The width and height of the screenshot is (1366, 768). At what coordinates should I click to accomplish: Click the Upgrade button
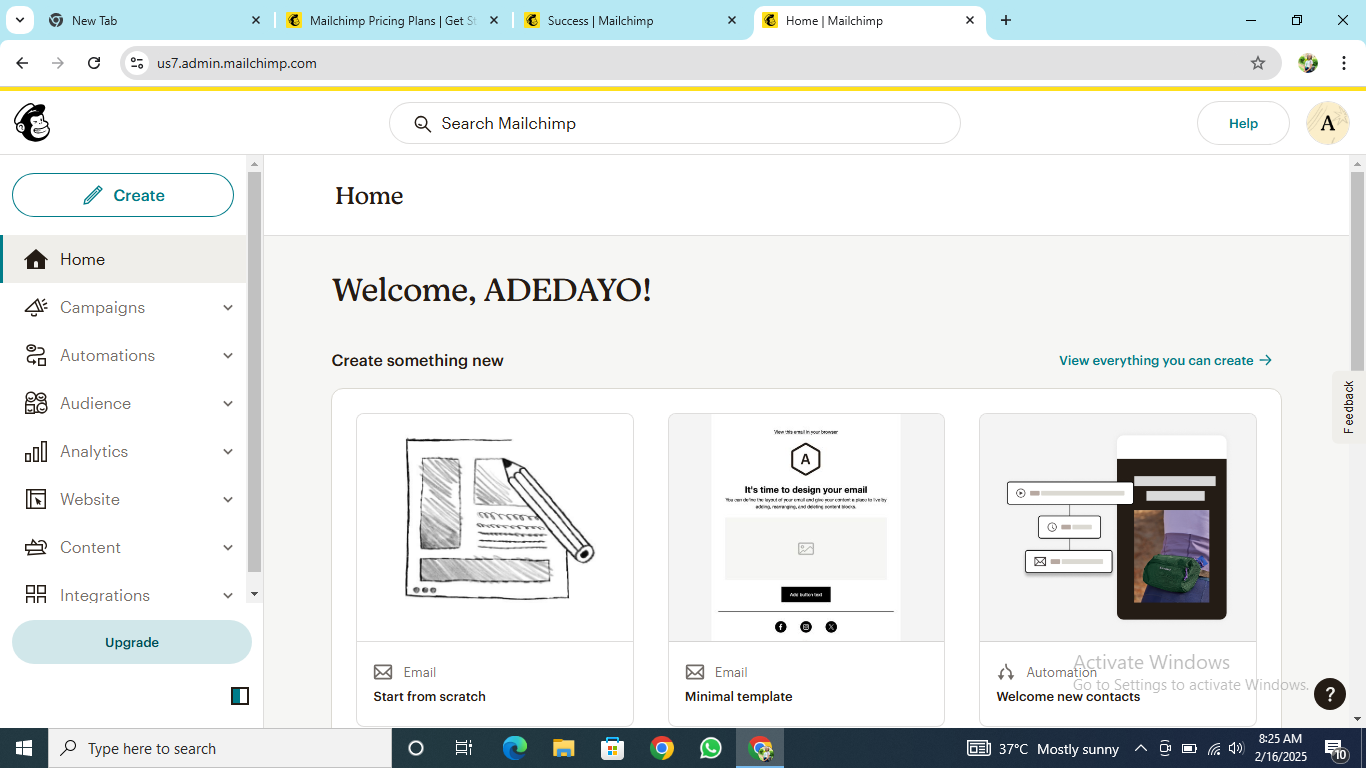(x=132, y=642)
